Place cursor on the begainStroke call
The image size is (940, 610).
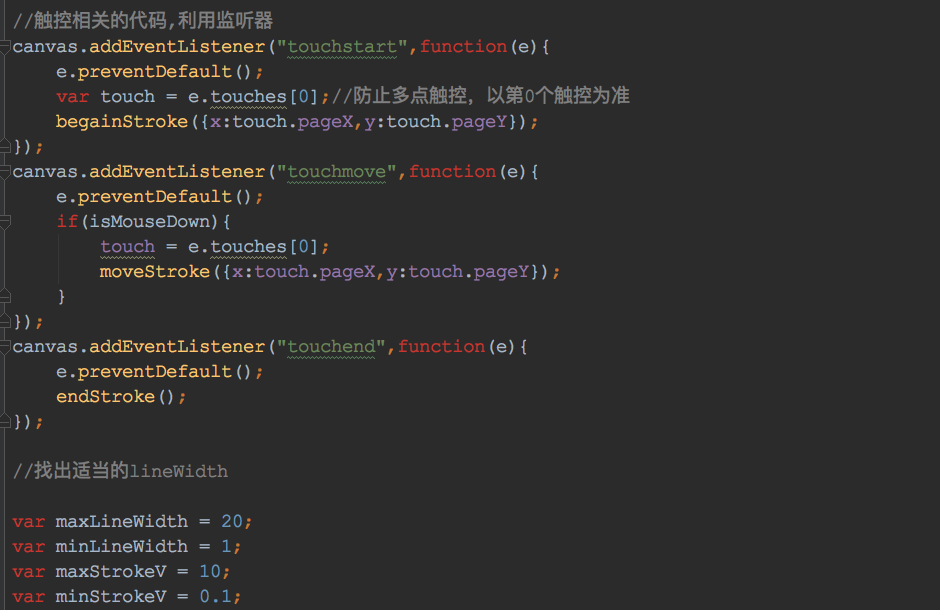tap(122, 122)
